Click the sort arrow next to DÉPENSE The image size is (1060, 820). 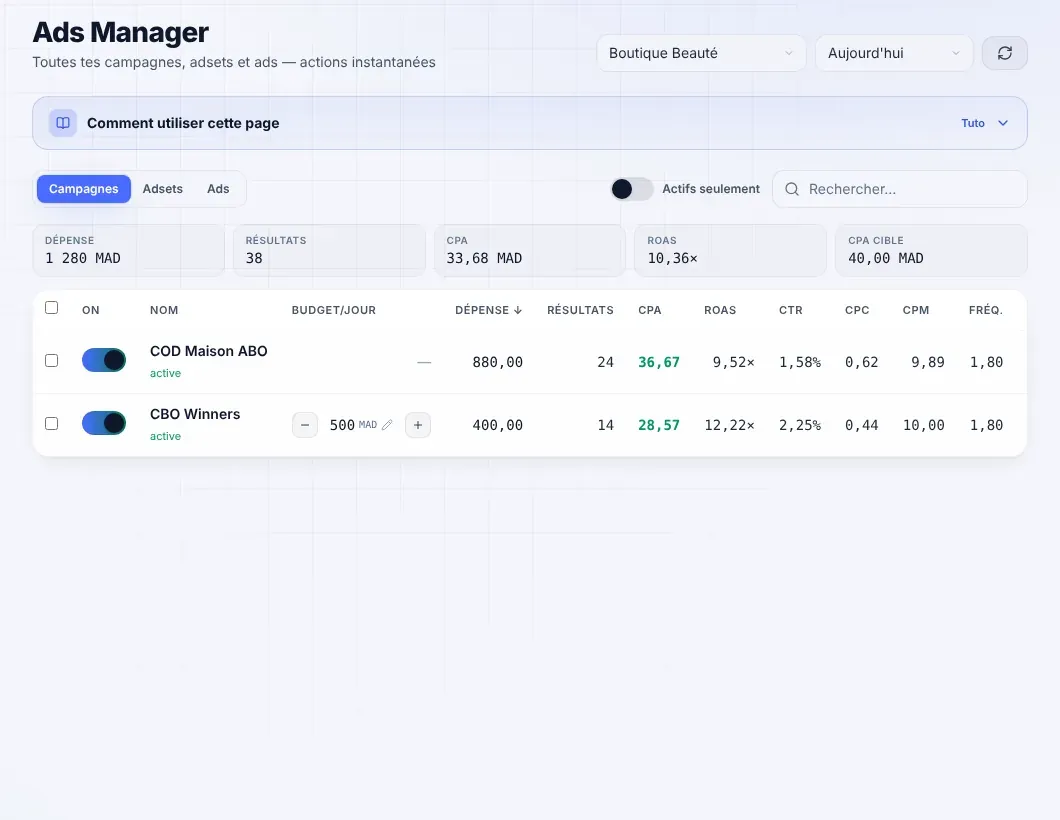(x=518, y=310)
